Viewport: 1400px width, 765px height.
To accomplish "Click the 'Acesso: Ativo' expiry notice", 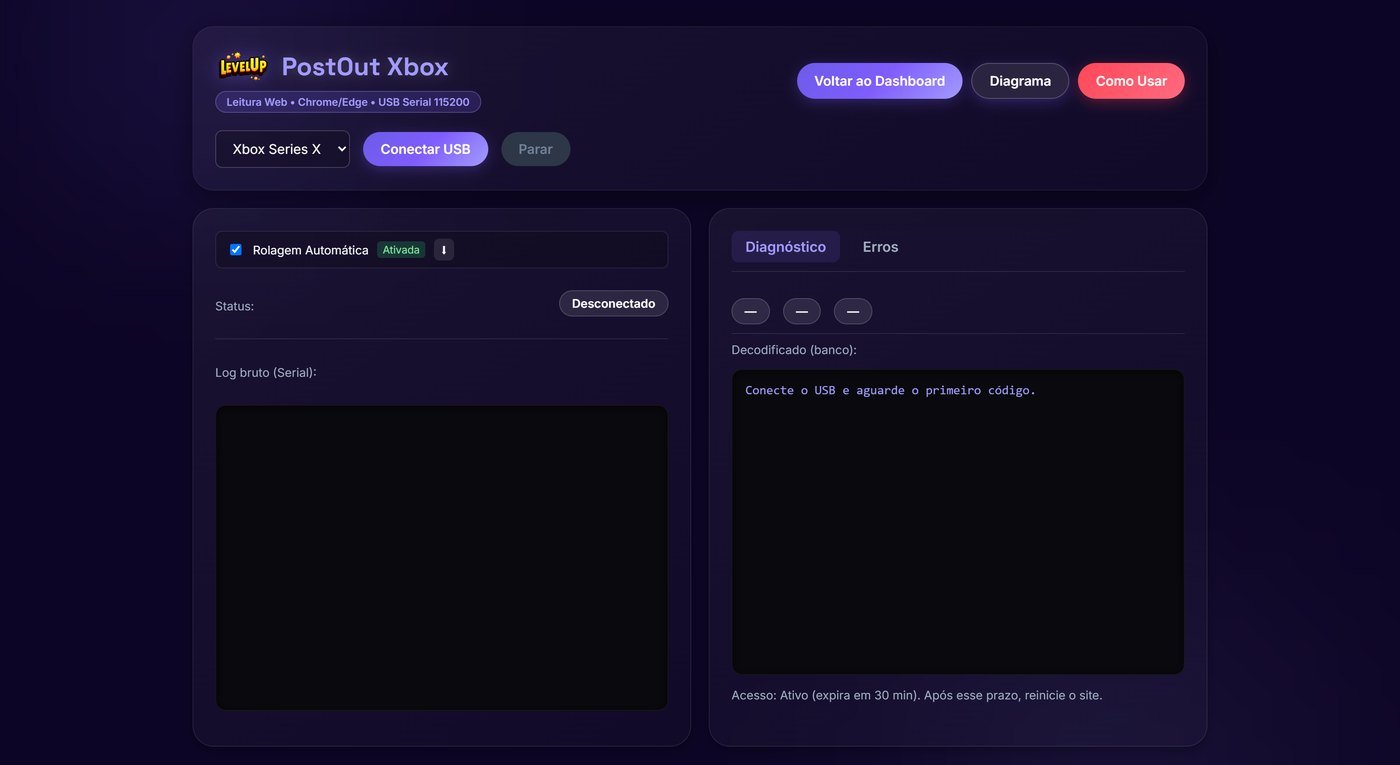I will pyautogui.click(x=917, y=695).
